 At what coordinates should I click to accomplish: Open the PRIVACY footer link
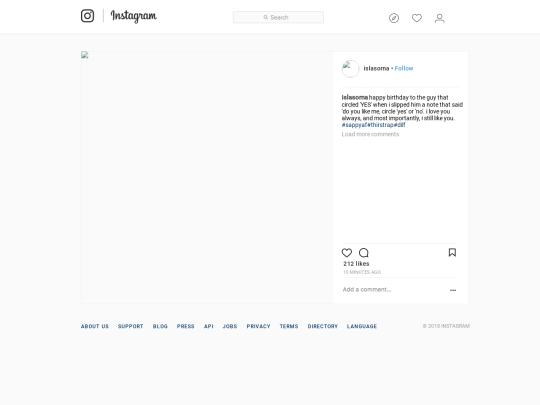pyautogui.click(x=258, y=326)
